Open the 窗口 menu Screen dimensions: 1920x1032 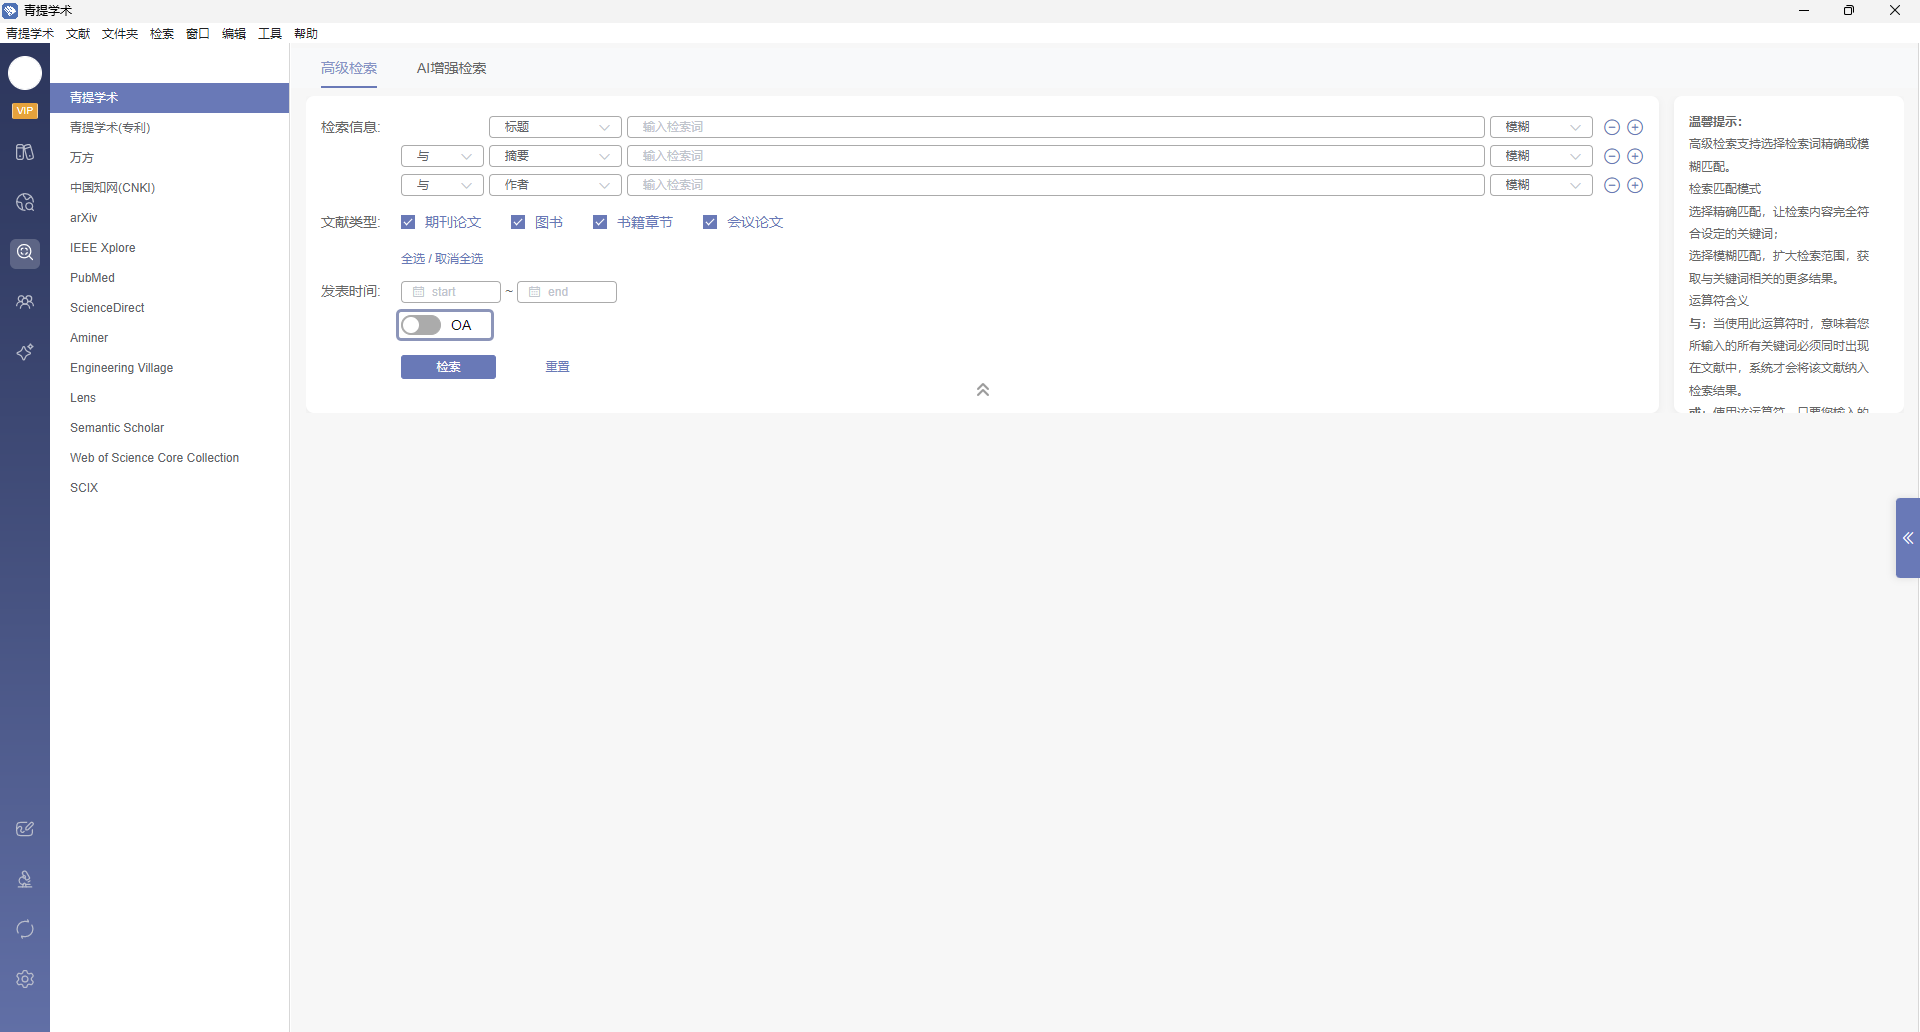tap(198, 34)
